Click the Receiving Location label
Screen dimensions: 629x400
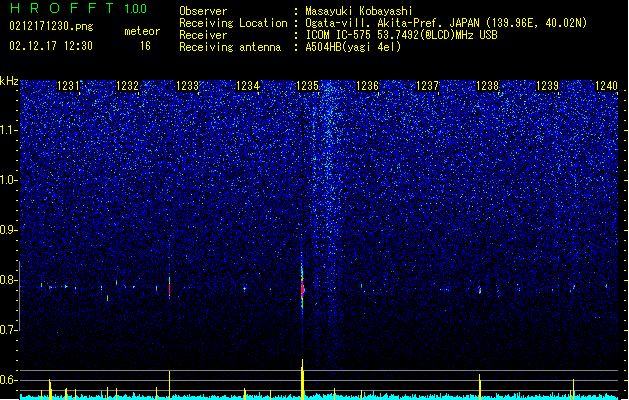233,23
